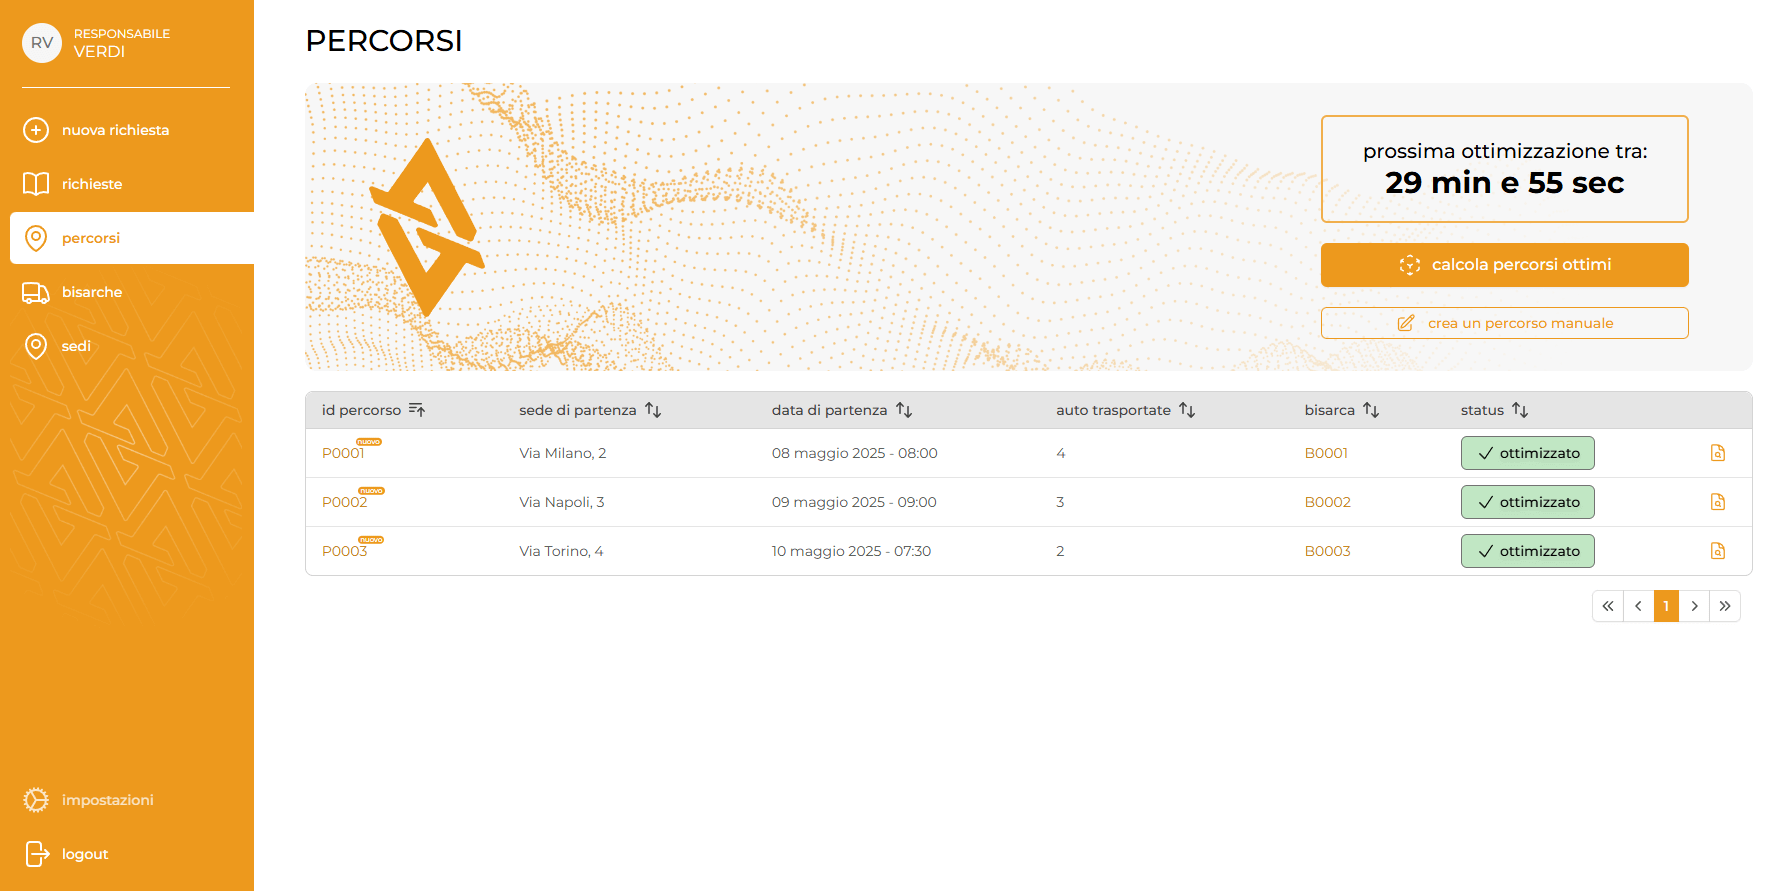This screenshot has height=891, width=1773.
Task: Open bisarca B0002 link
Action: [1327, 502]
